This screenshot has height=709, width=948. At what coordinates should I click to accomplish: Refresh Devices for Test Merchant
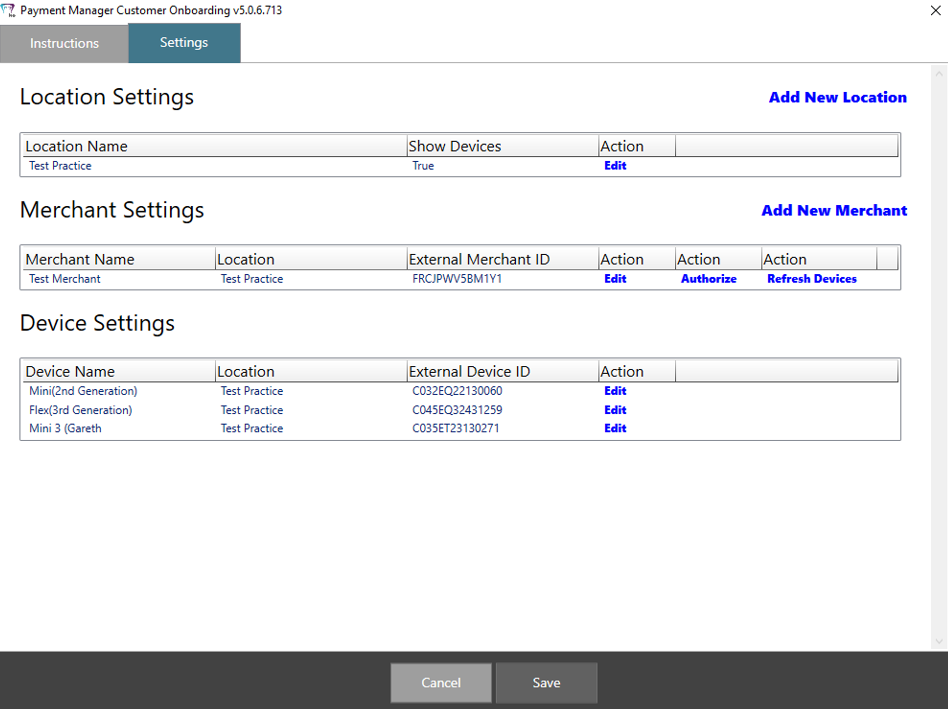coord(812,279)
